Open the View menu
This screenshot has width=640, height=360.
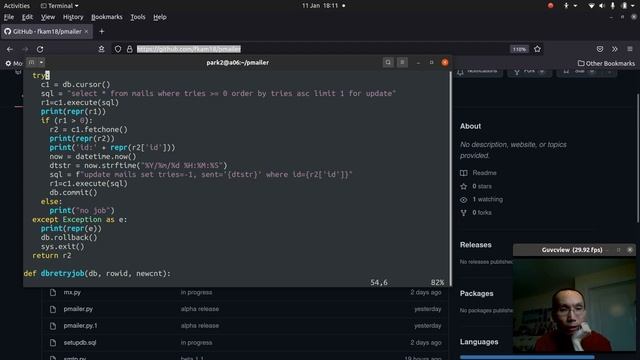pyautogui.click(x=48, y=17)
